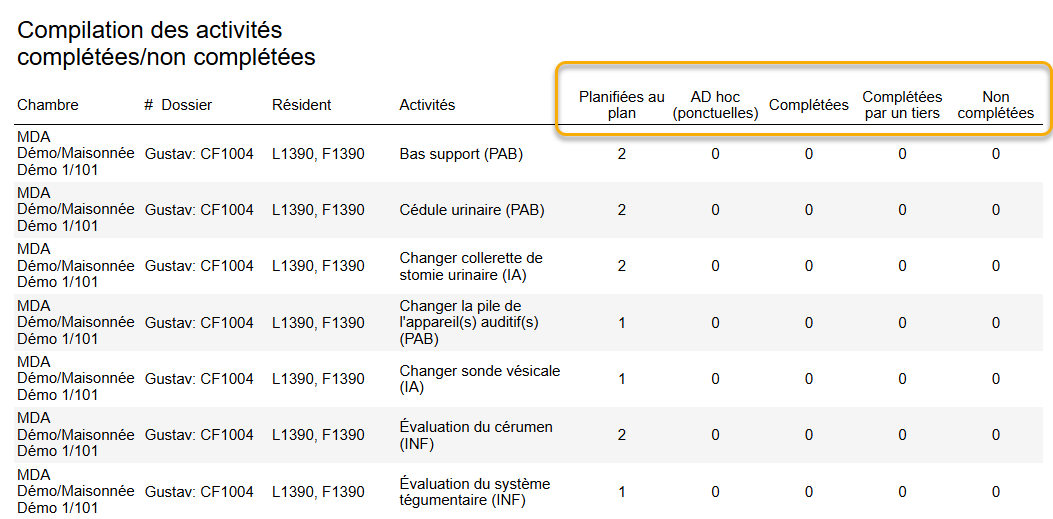Select the 'AD hoc (ponctuelles)' column header
Image resolution: width=1053 pixels, height=519 pixels.
click(x=715, y=105)
